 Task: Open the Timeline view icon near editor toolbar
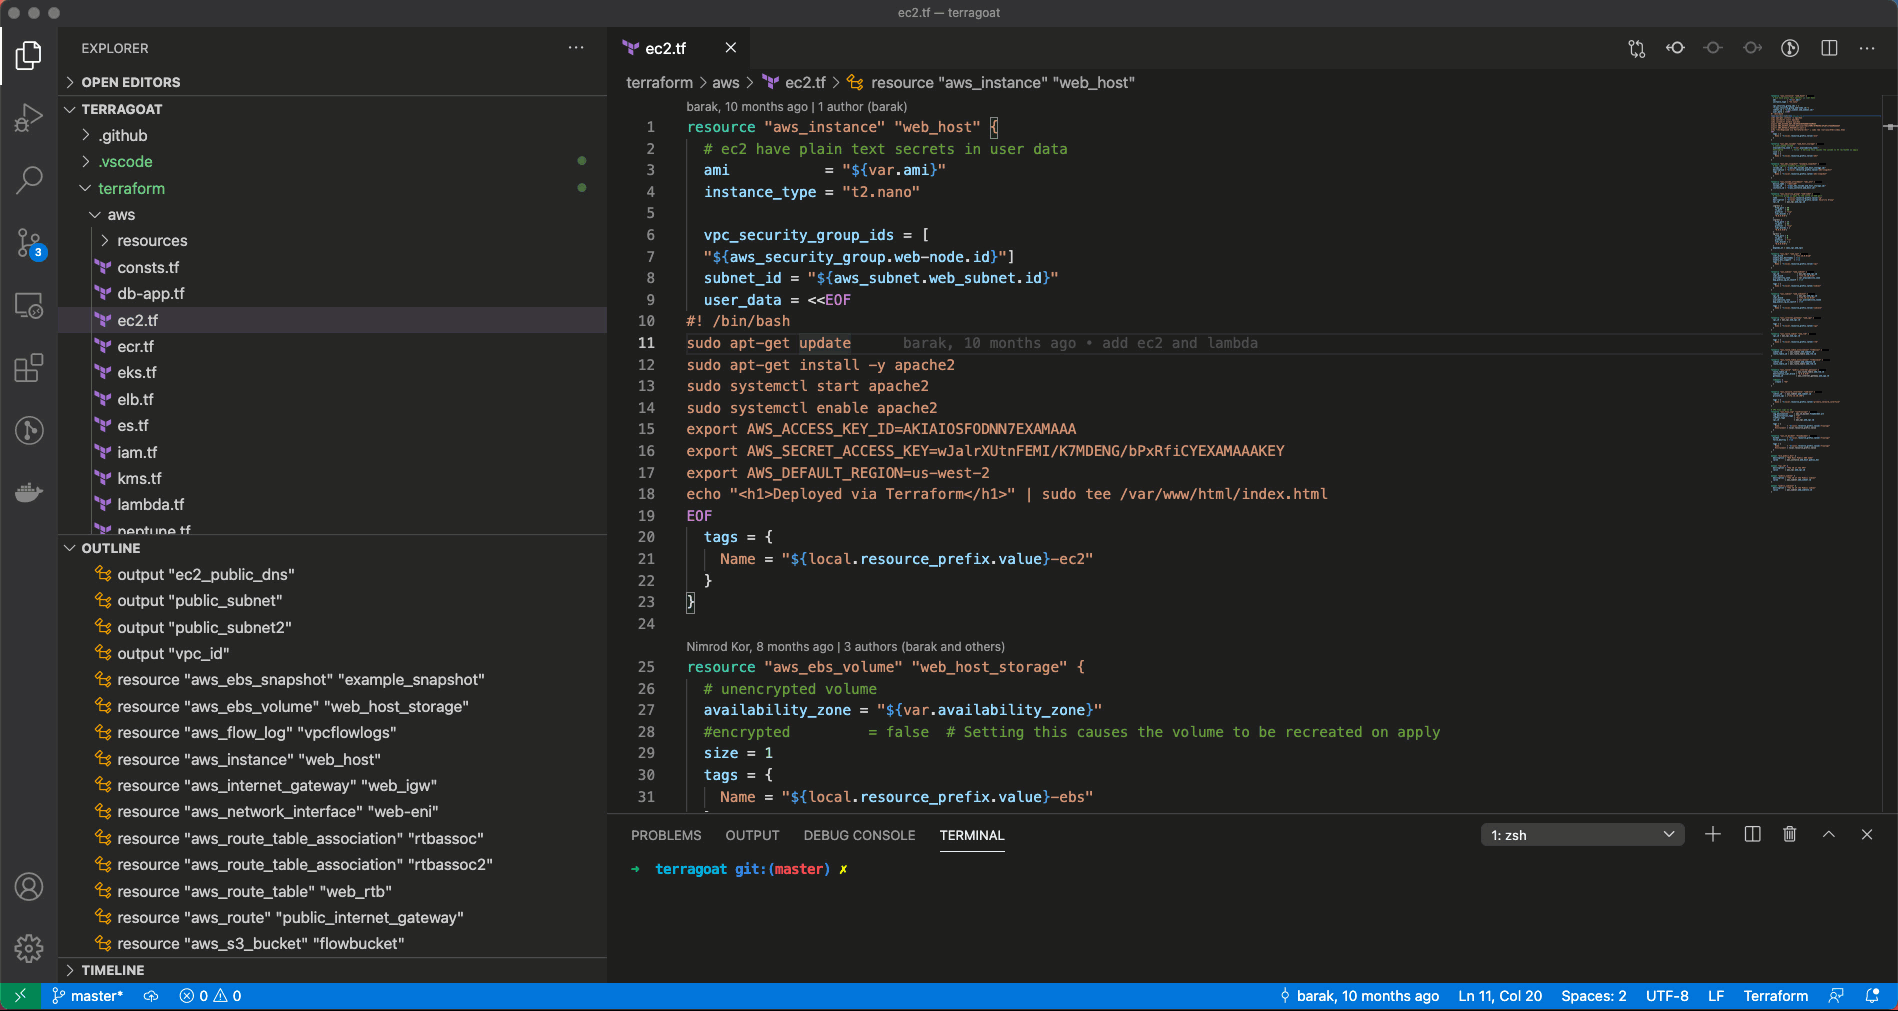click(x=1791, y=47)
